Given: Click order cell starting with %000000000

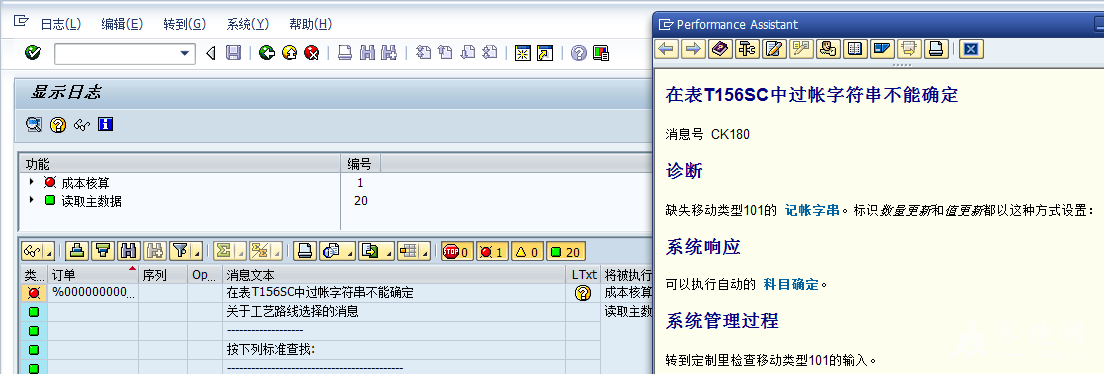Looking at the screenshot, I should [x=93, y=292].
